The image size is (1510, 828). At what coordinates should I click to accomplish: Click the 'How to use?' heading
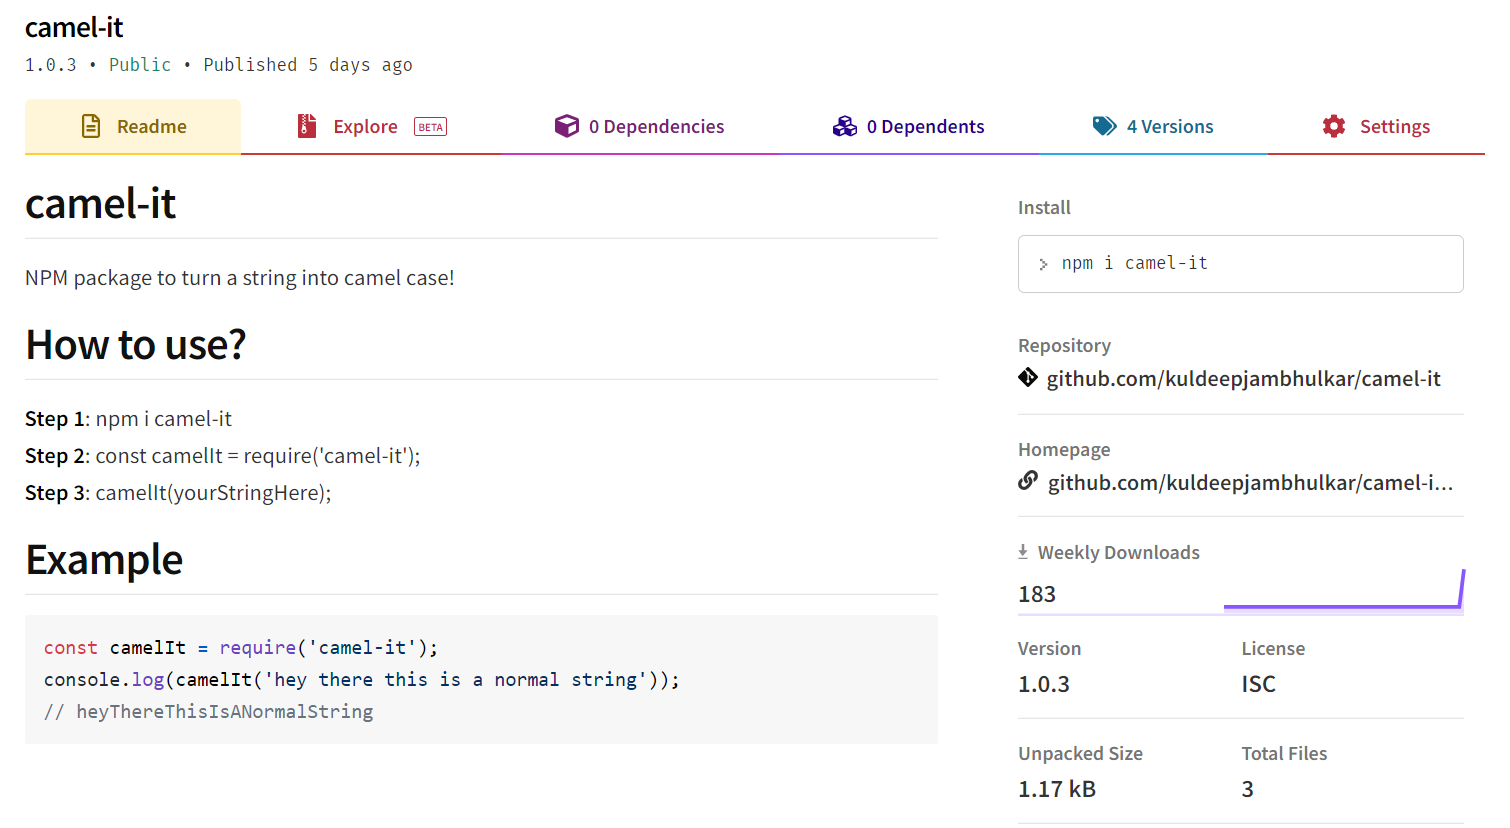pyautogui.click(x=135, y=345)
